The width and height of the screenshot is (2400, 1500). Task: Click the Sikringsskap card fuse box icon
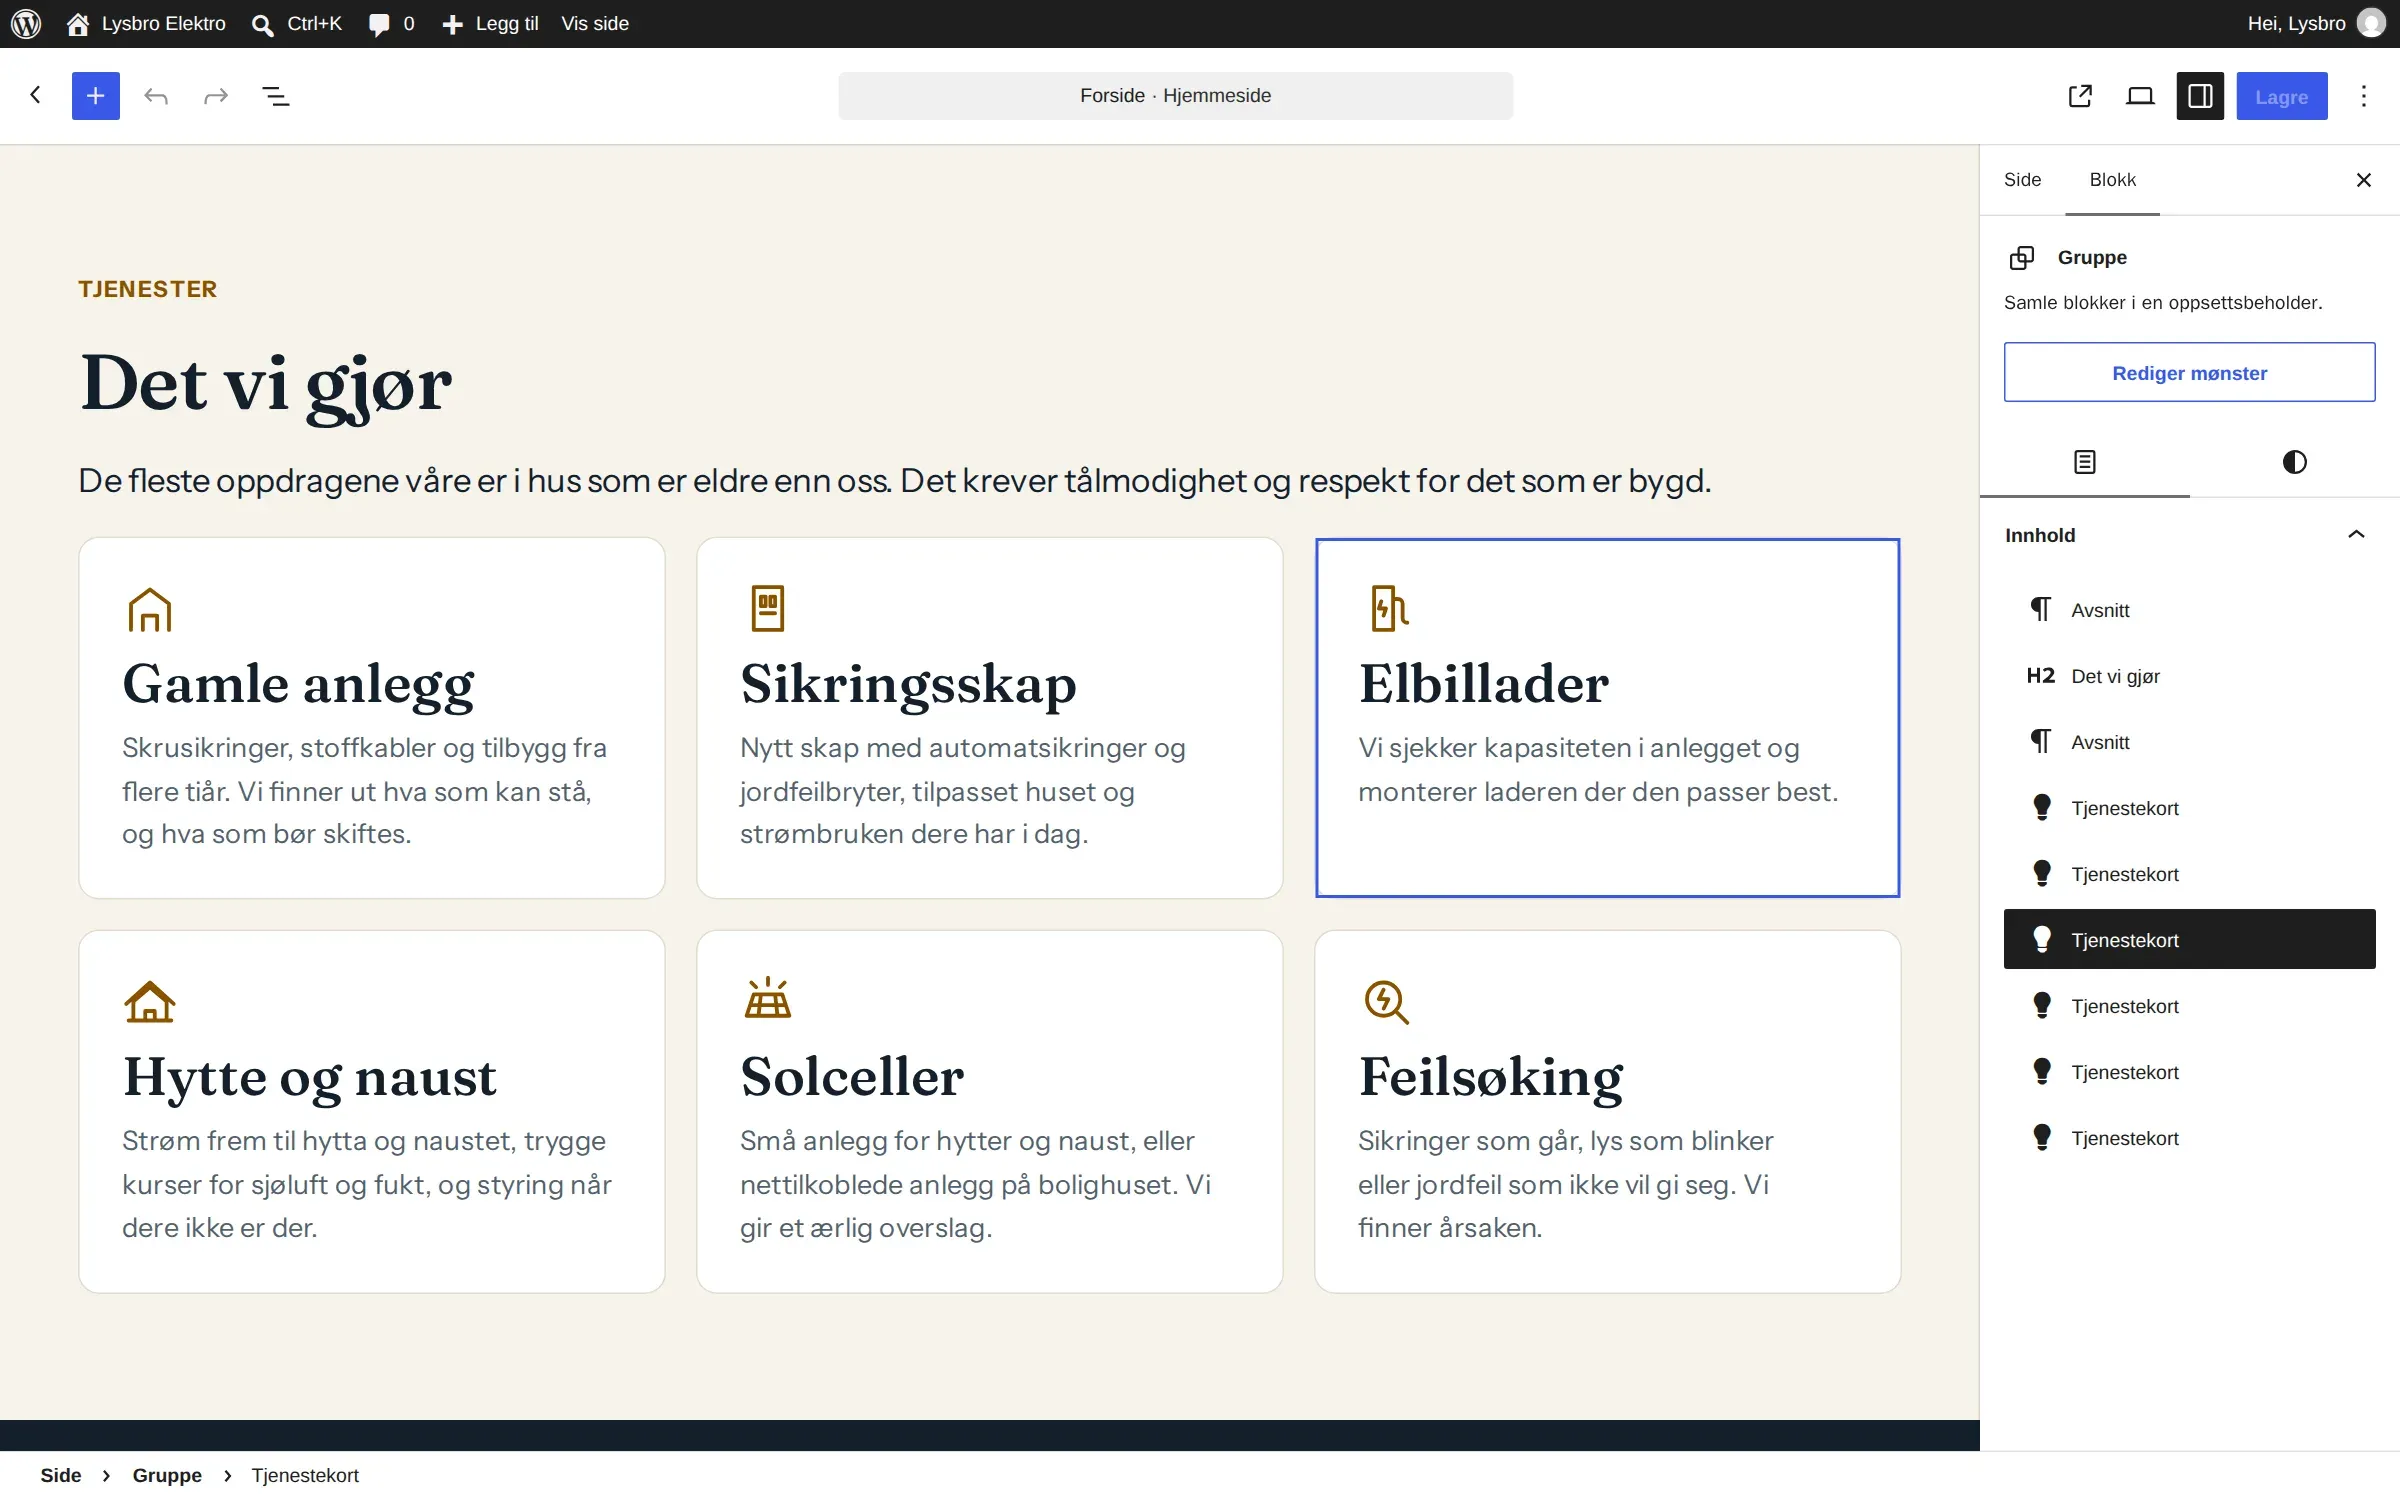pos(768,609)
